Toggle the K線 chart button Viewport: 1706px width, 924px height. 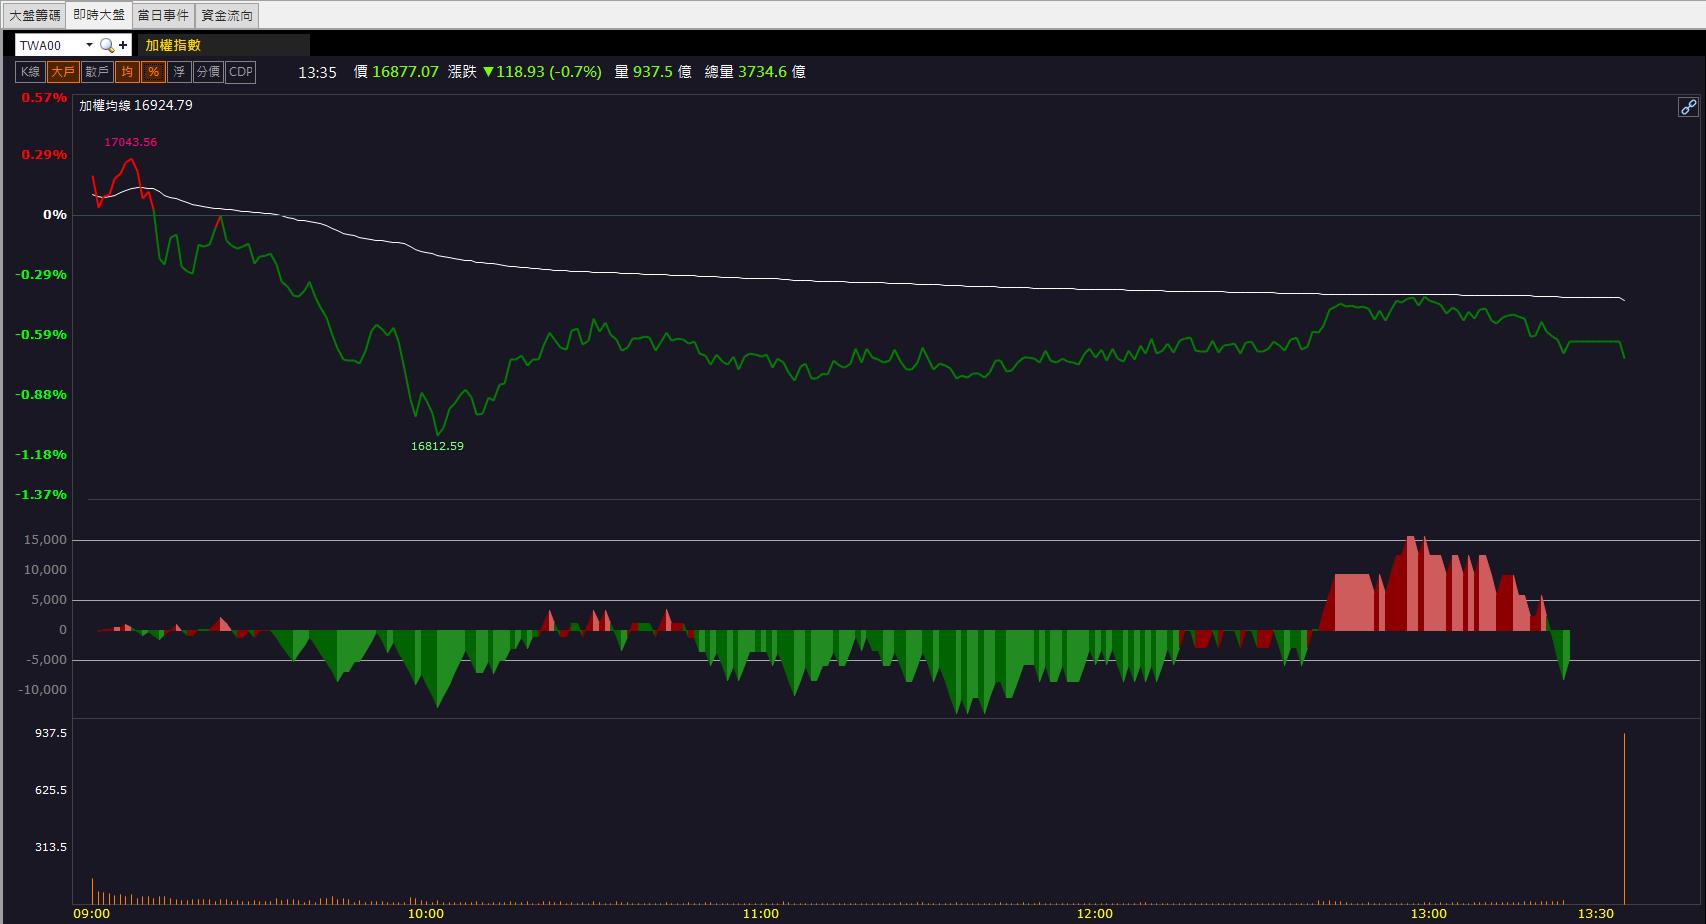(30, 72)
